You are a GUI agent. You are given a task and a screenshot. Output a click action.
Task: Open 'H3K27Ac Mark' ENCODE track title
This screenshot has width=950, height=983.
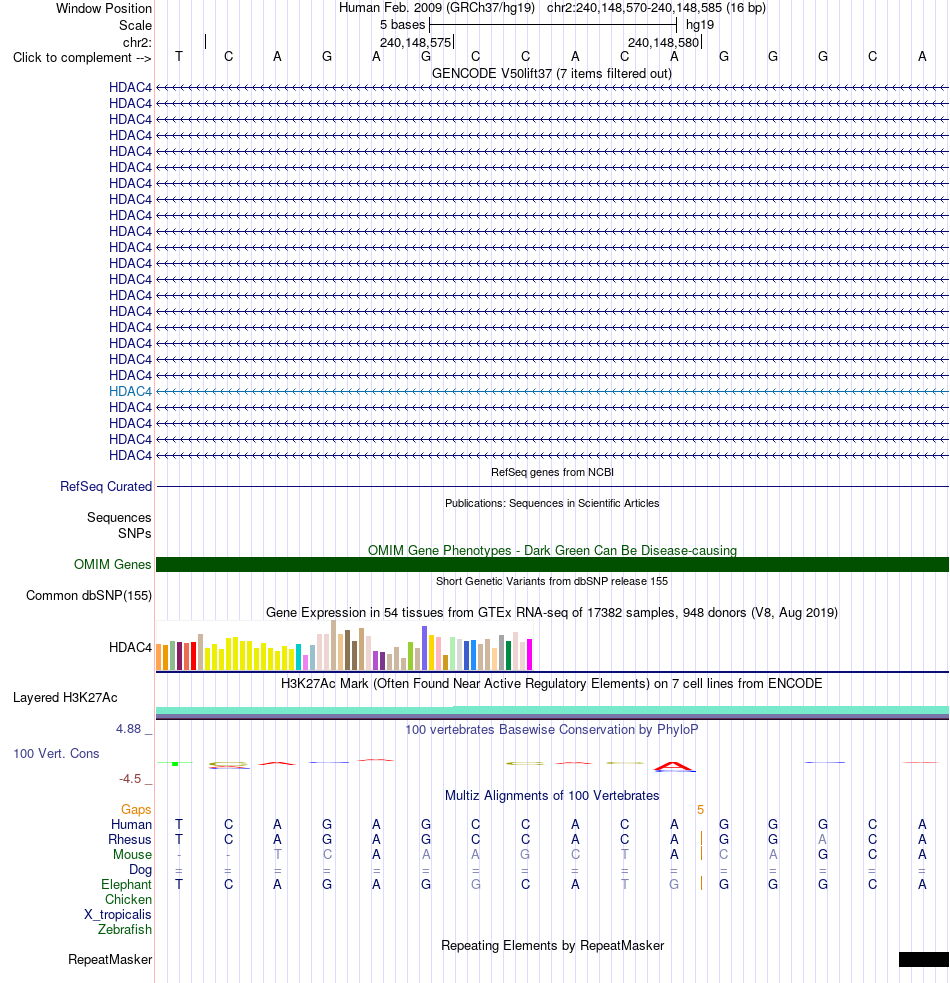[552, 683]
